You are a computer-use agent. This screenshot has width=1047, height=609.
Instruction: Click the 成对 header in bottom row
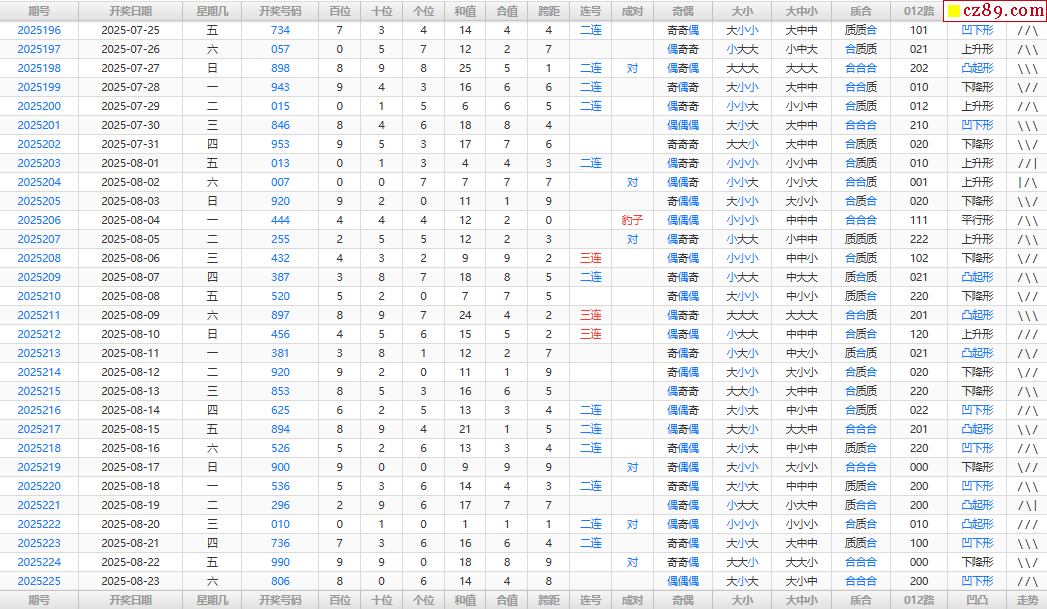tap(632, 600)
